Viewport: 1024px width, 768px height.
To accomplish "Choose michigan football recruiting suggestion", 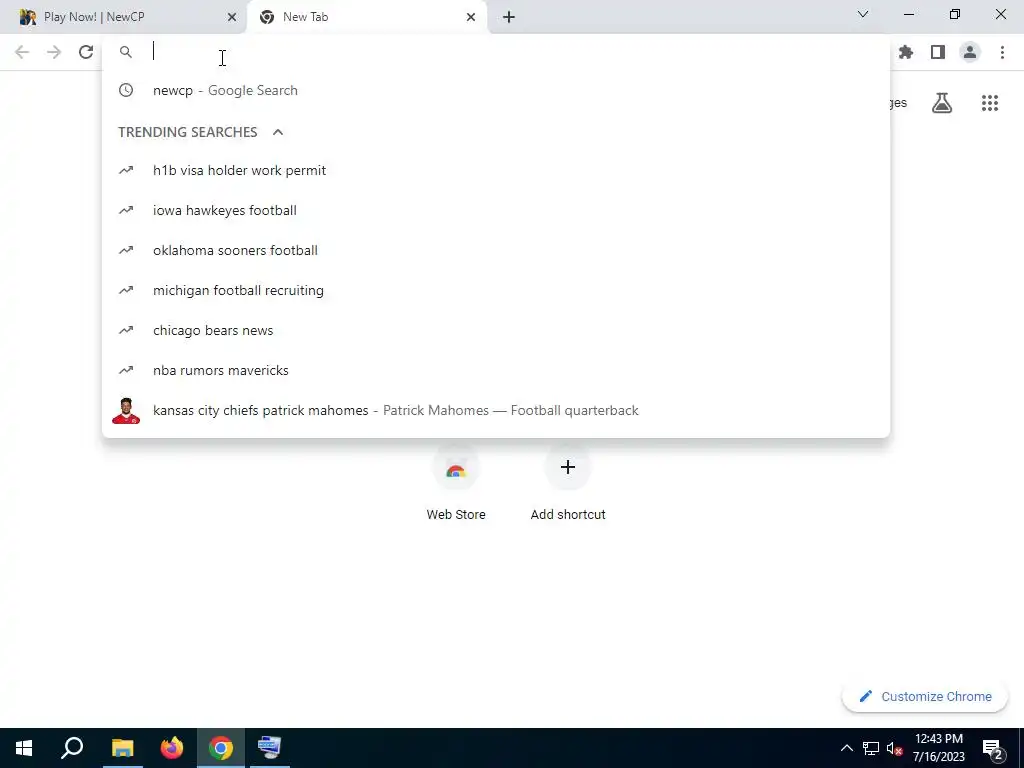I will (x=496, y=290).
